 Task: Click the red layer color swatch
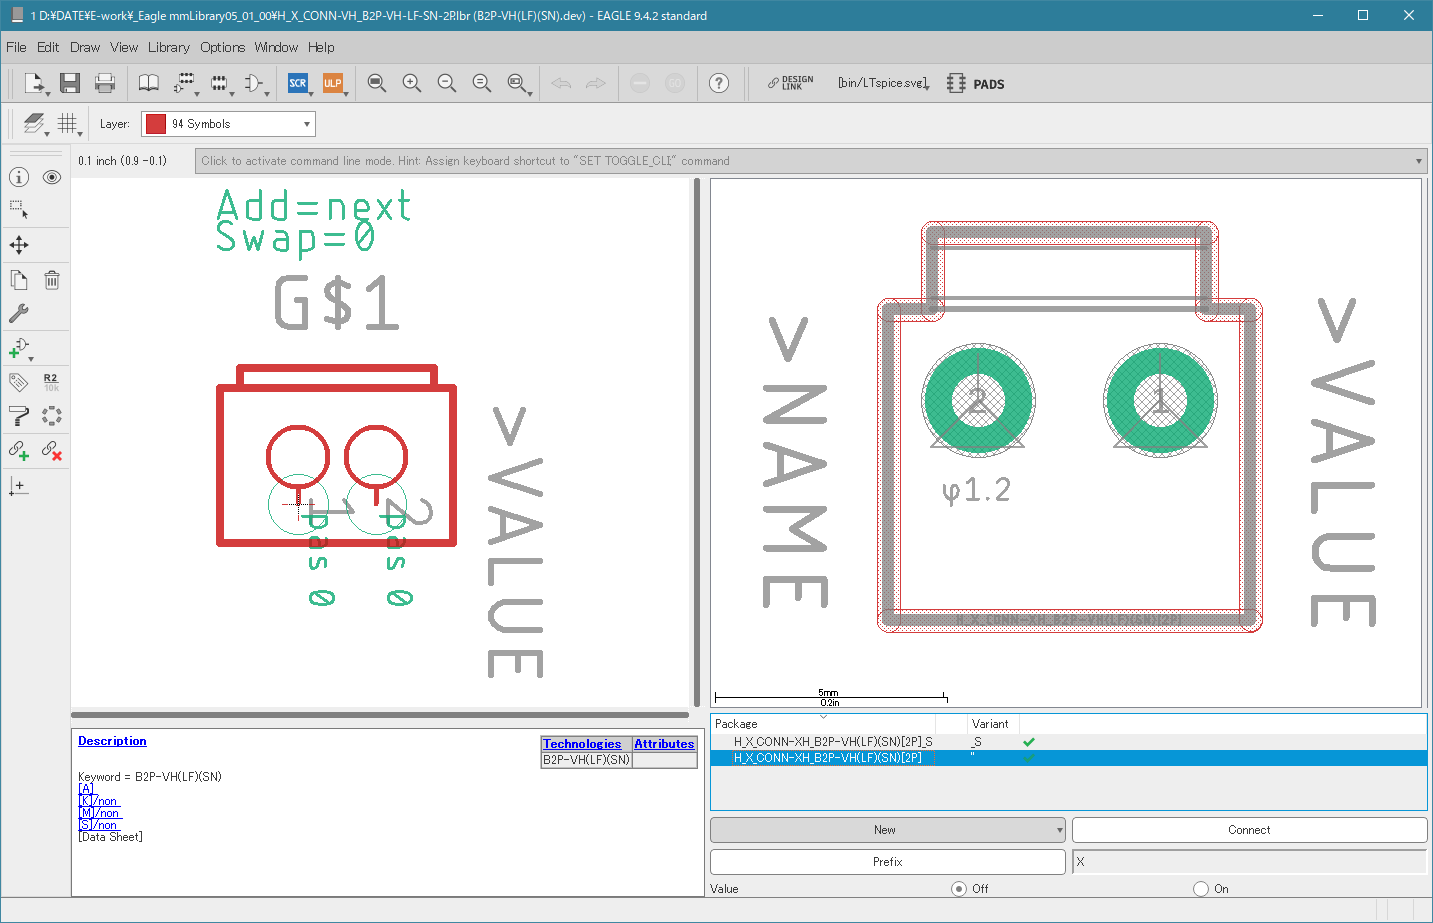pos(156,124)
